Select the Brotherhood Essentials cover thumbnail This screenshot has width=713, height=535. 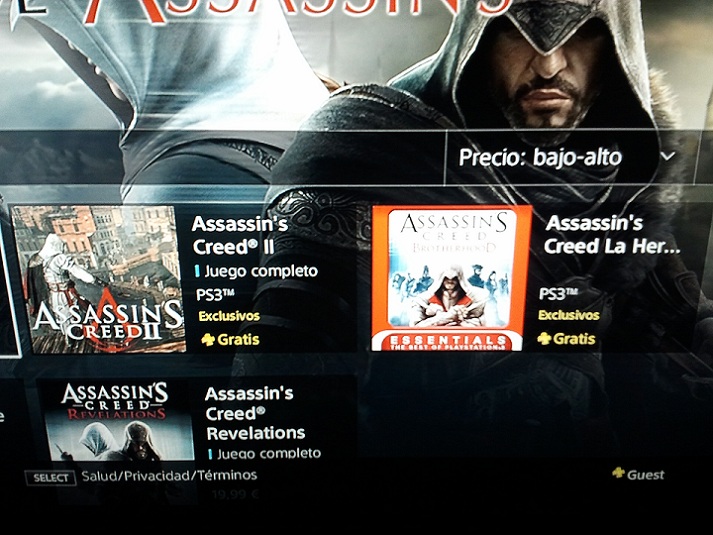click(x=452, y=278)
